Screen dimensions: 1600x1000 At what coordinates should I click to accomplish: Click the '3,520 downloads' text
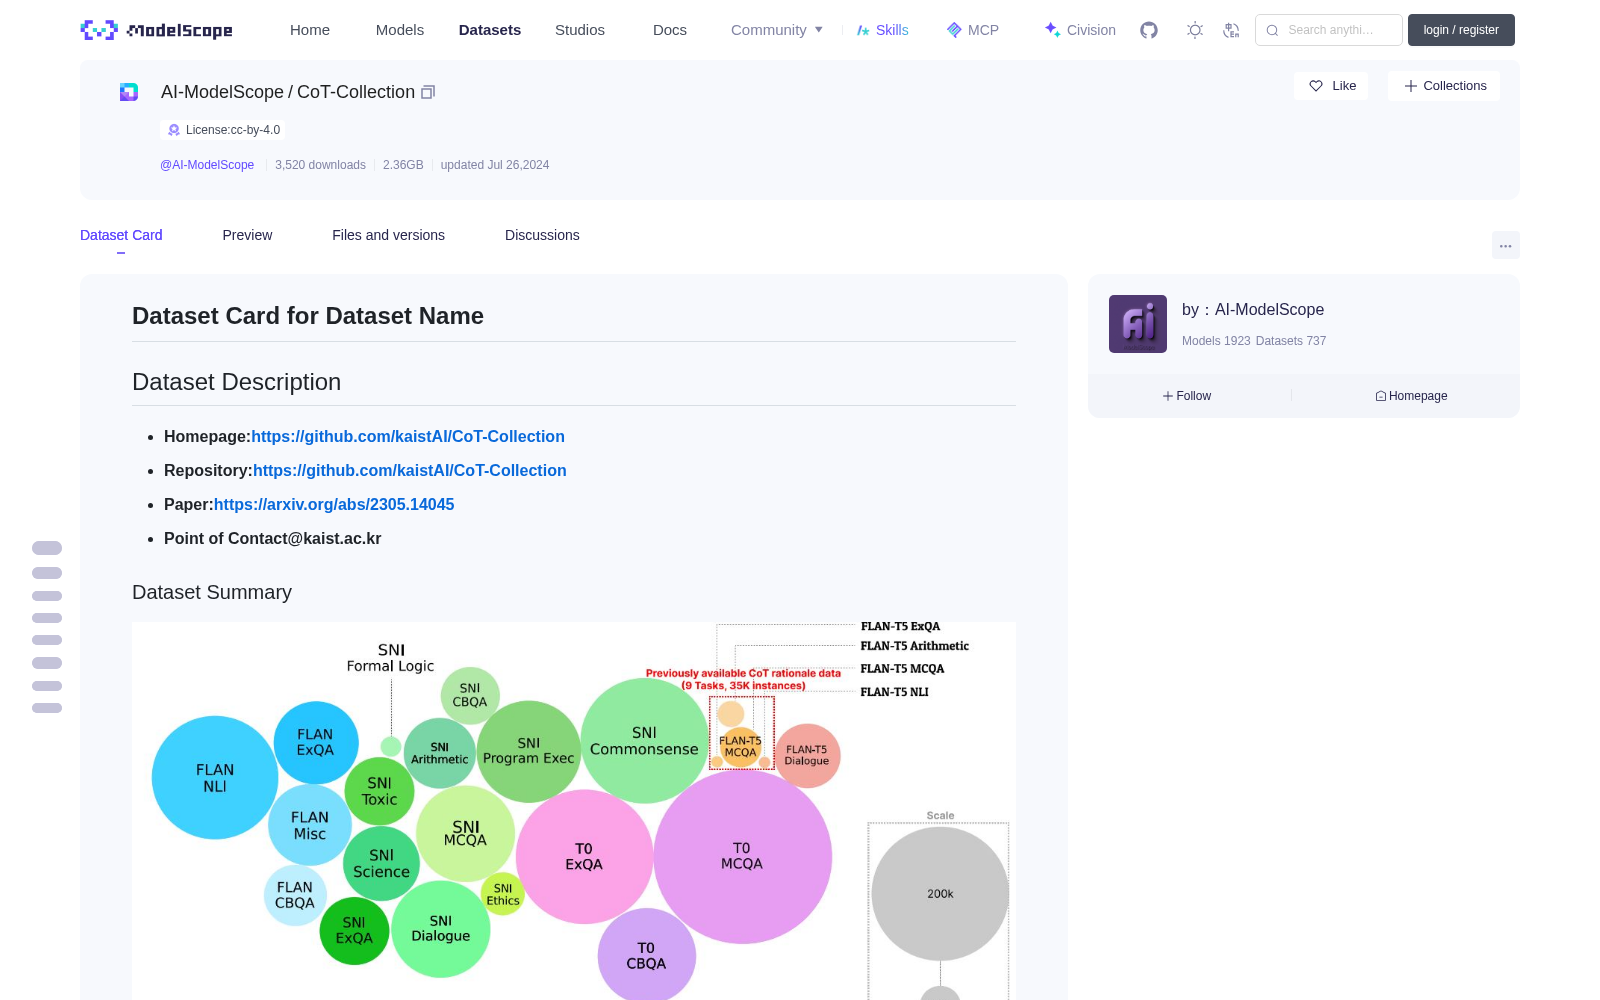[320, 165]
